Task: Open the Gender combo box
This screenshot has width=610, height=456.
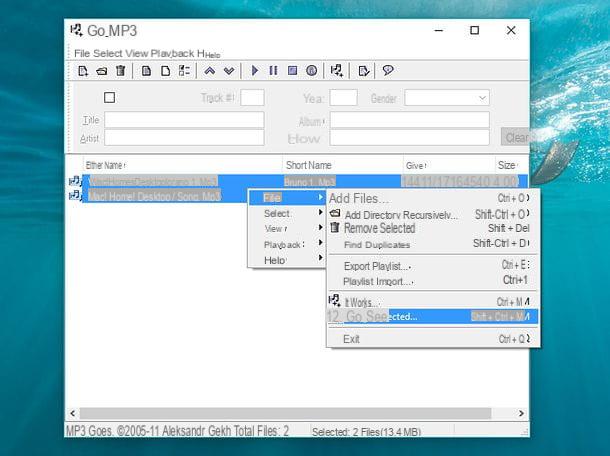Action: point(447,98)
